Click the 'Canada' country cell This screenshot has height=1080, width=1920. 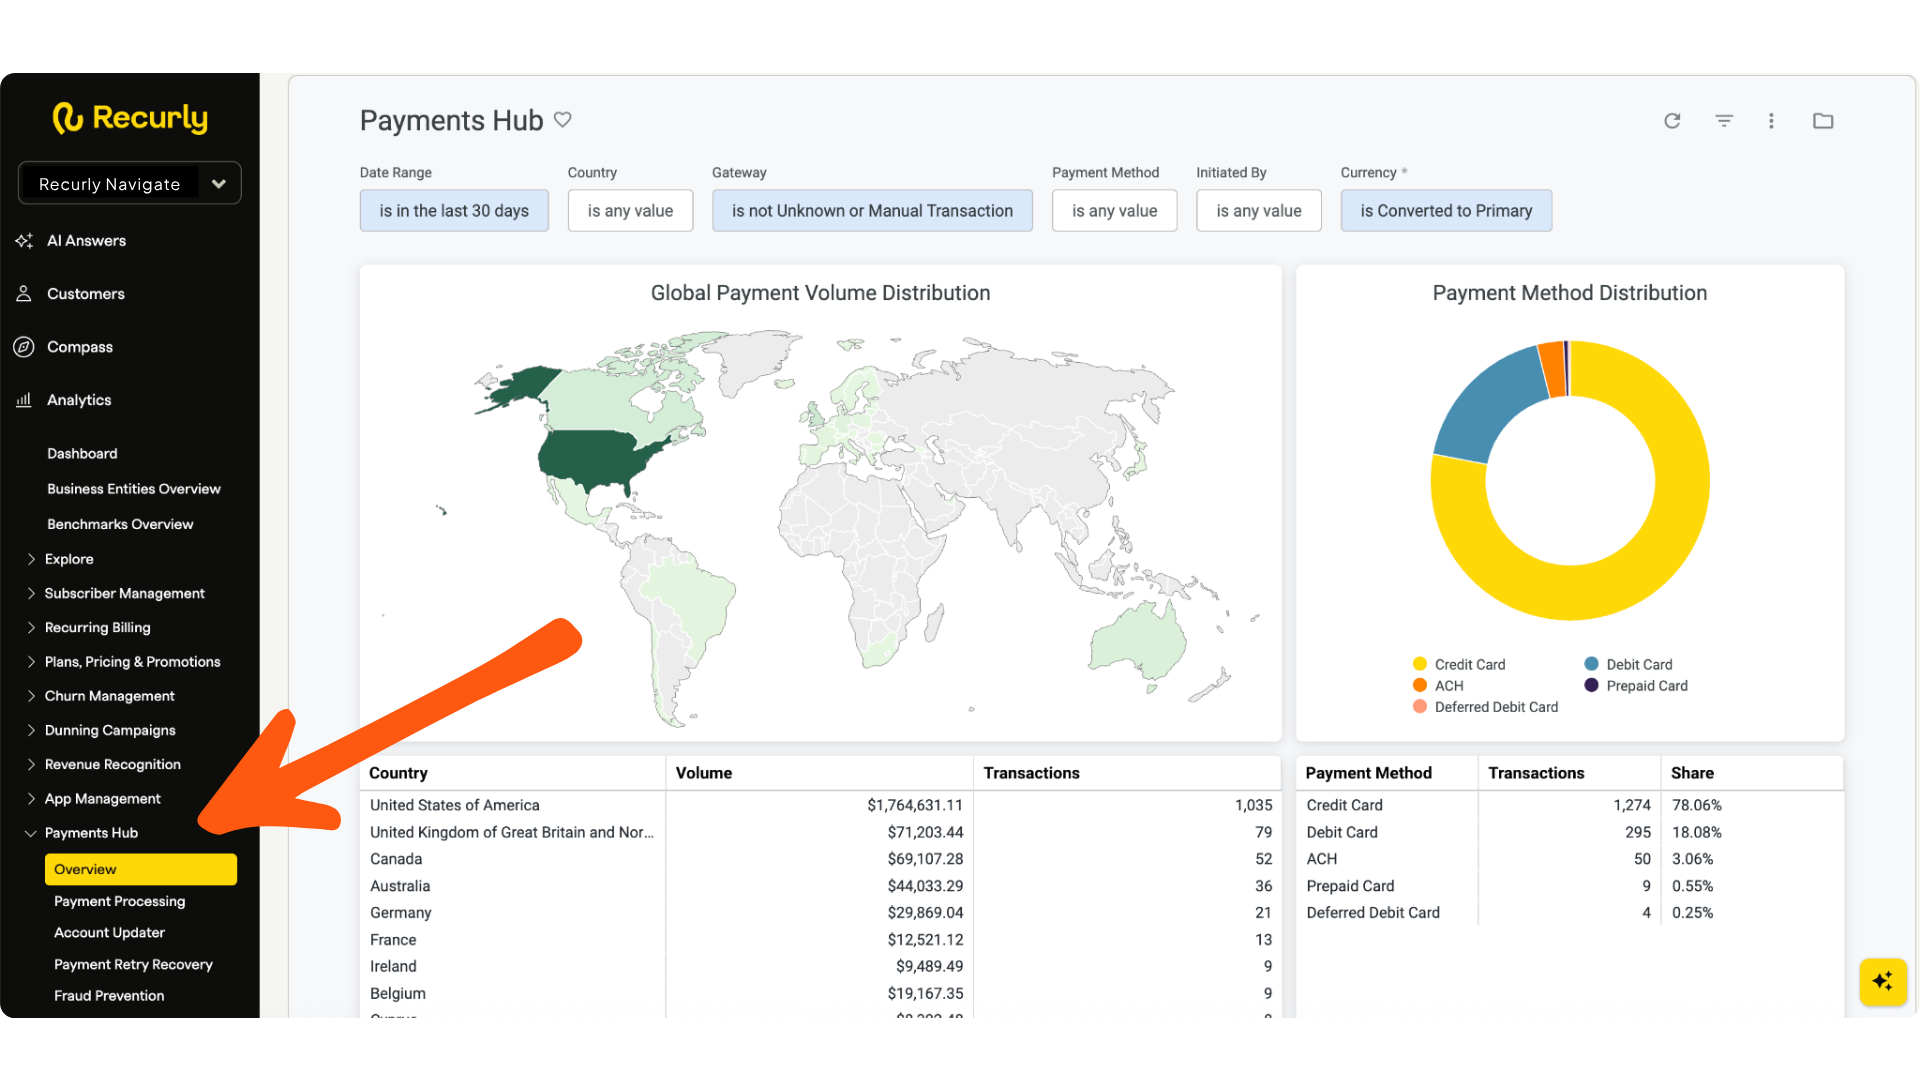click(396, 859)
